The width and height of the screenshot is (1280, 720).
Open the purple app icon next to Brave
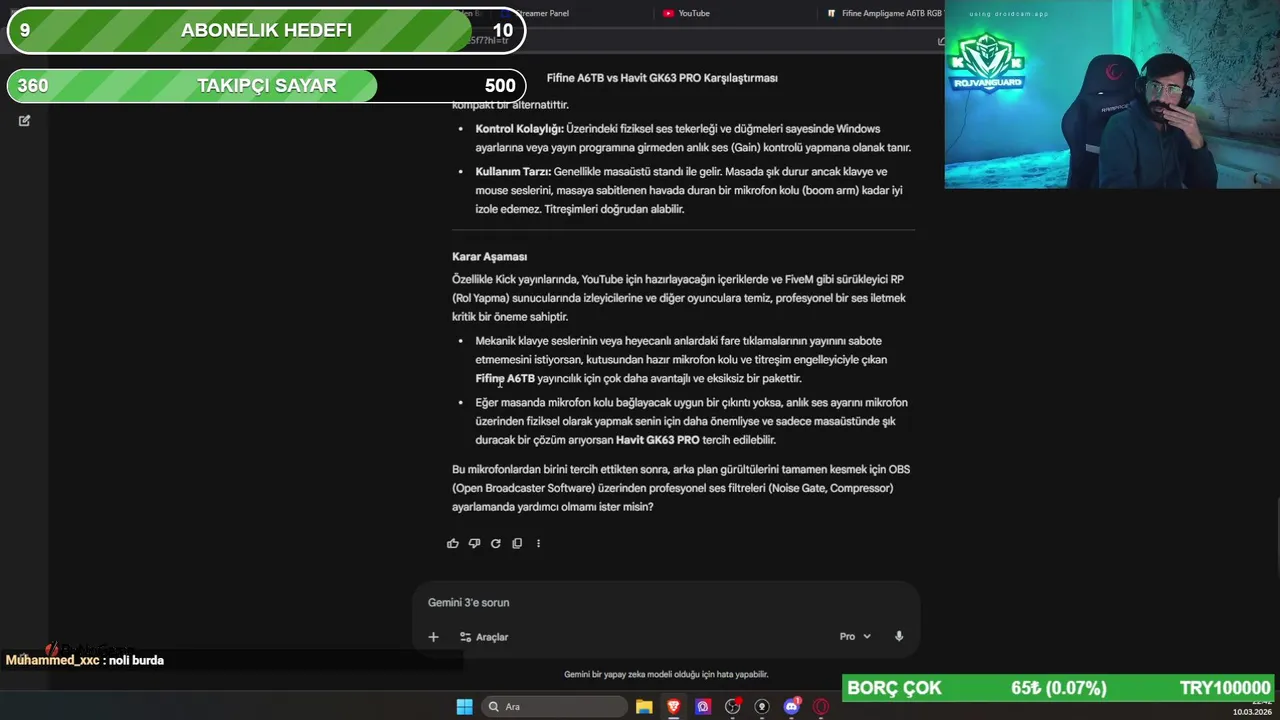pos(703,707)
